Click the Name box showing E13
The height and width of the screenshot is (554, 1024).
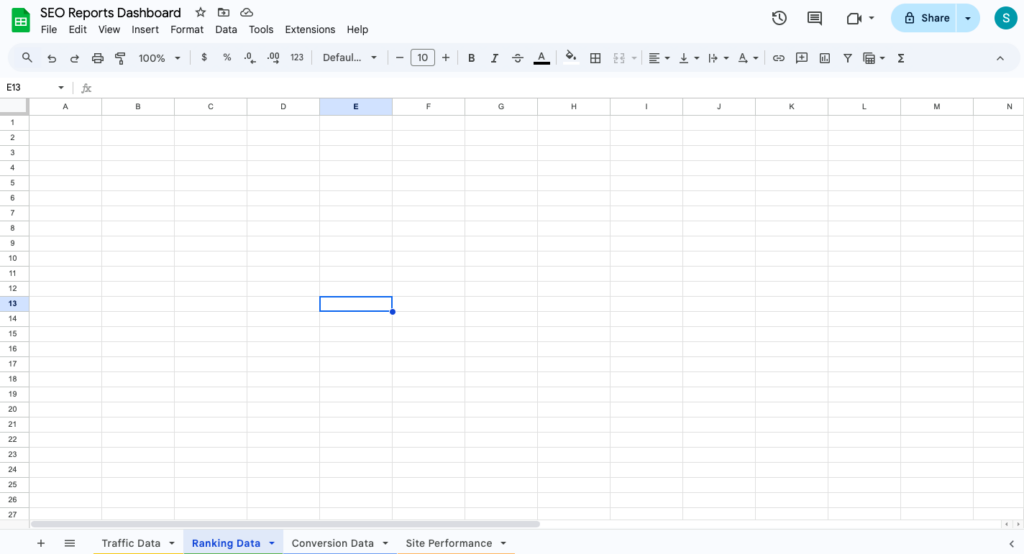pos(35,88)
